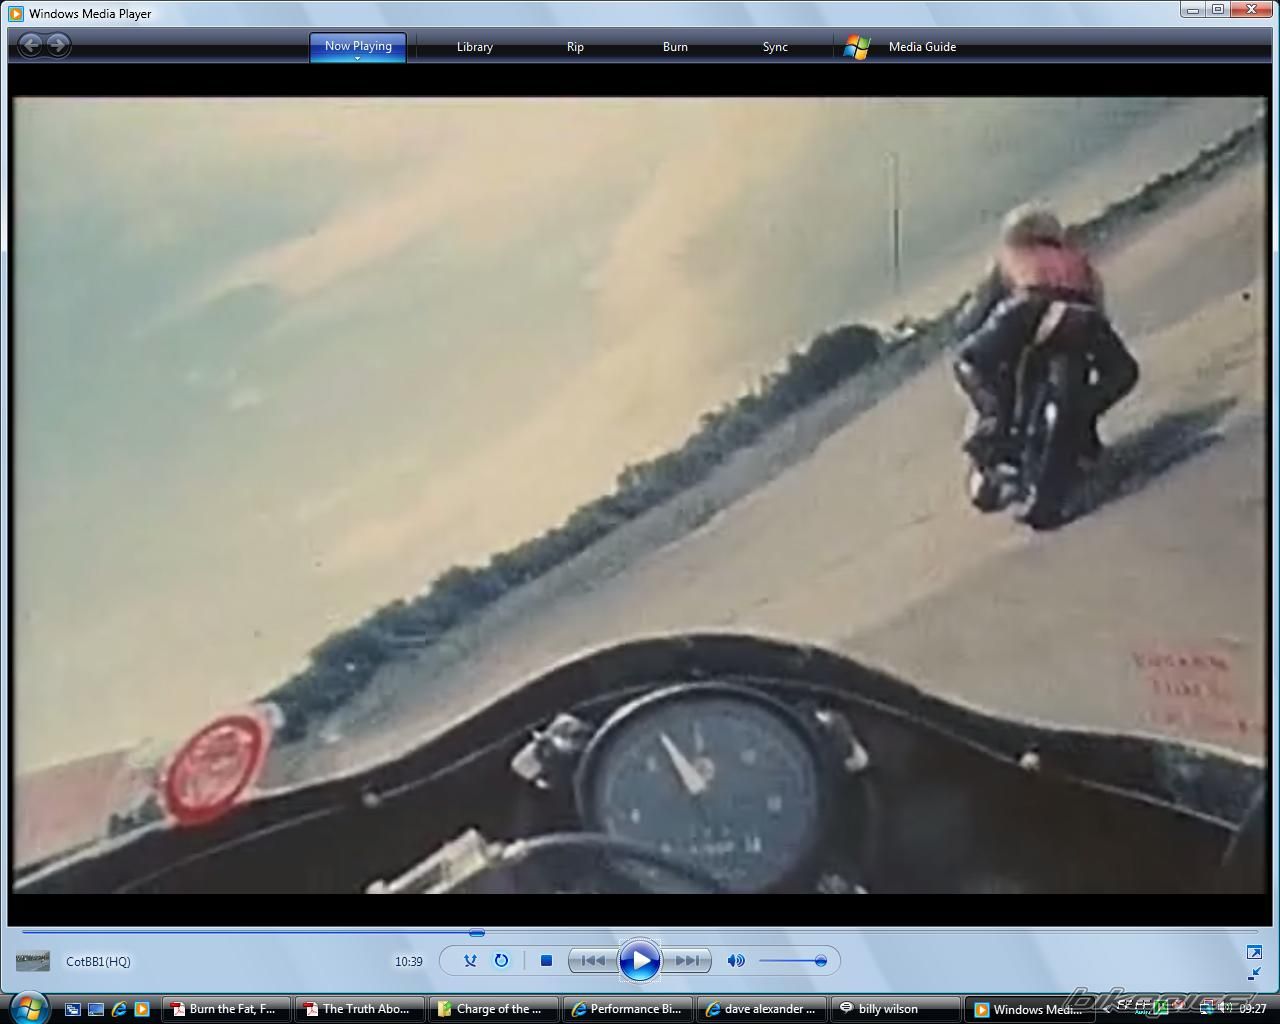Launch Media Player from Quick Launch
1280x1024 pixels.
(142, 1010)
